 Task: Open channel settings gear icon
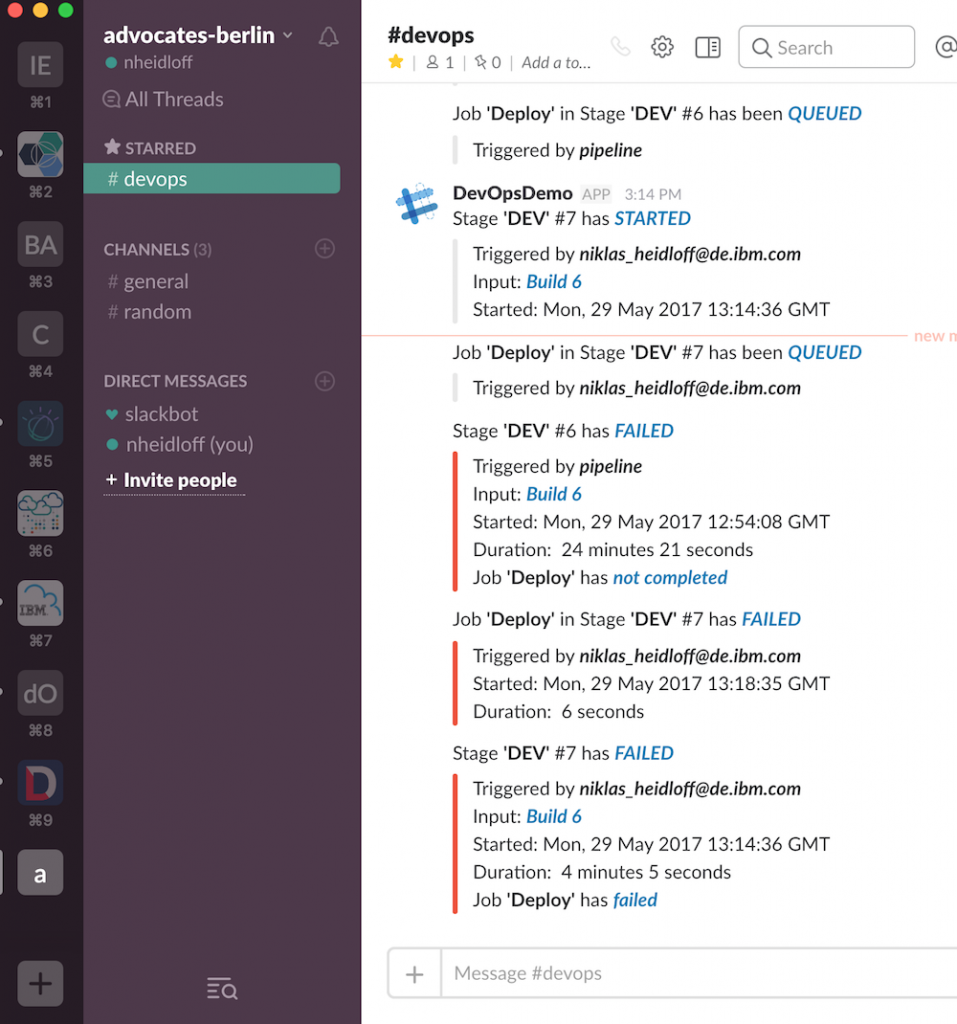662,47
